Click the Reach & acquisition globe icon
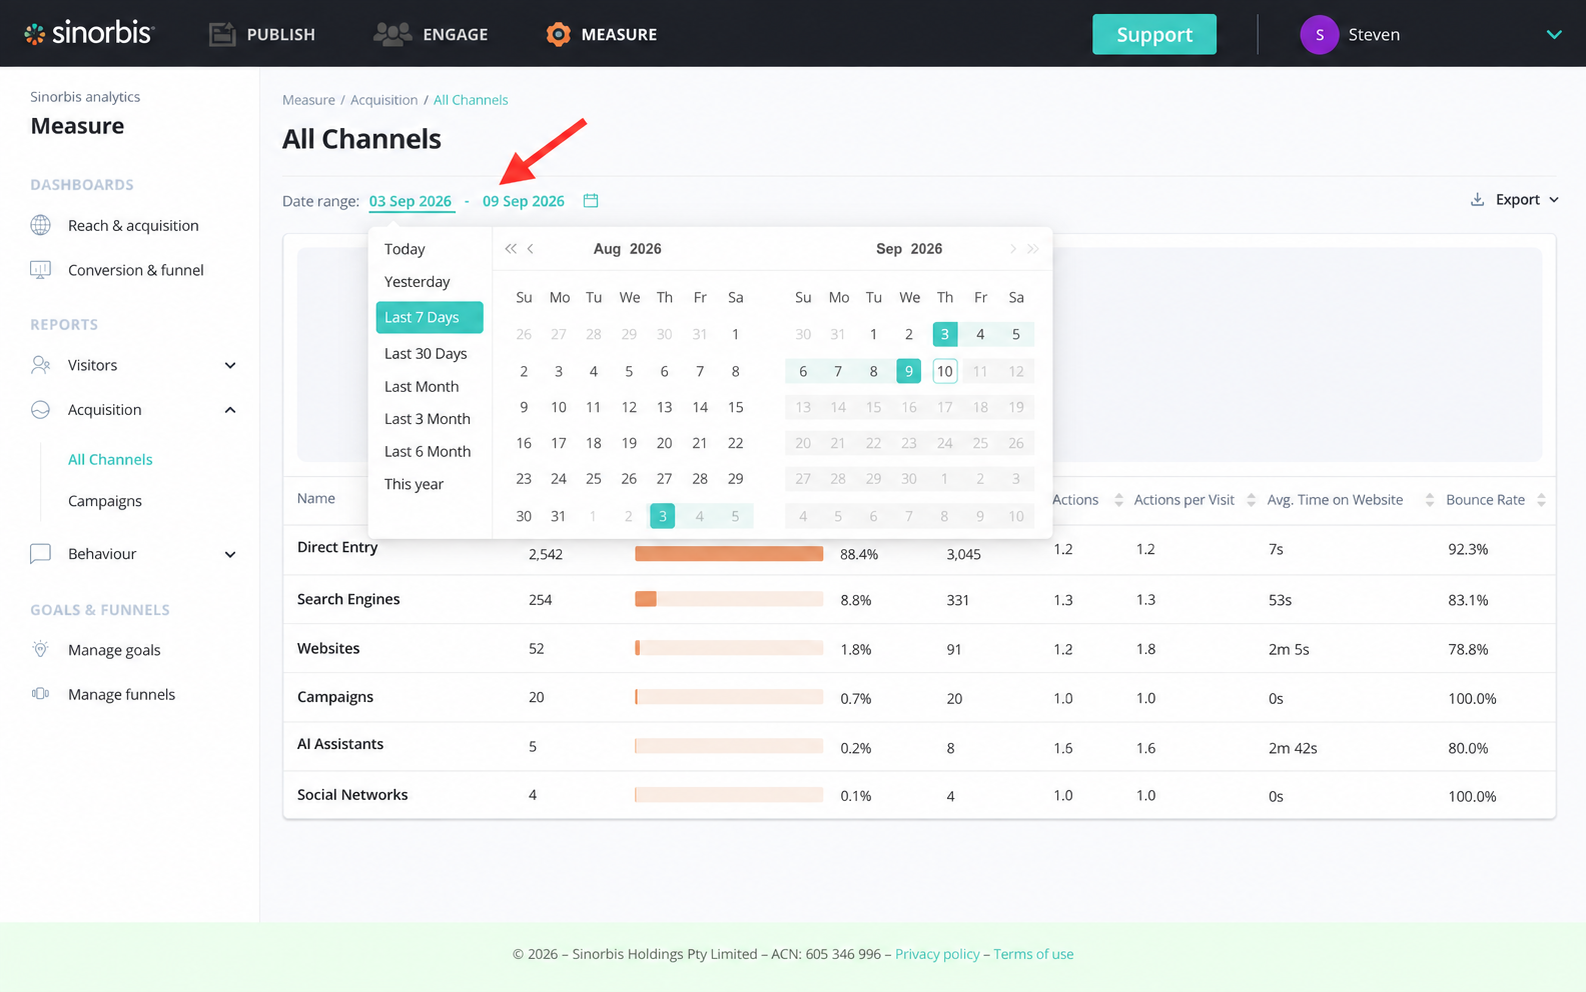The width and height of the screenshot is (1586, 992). point(41,225)
